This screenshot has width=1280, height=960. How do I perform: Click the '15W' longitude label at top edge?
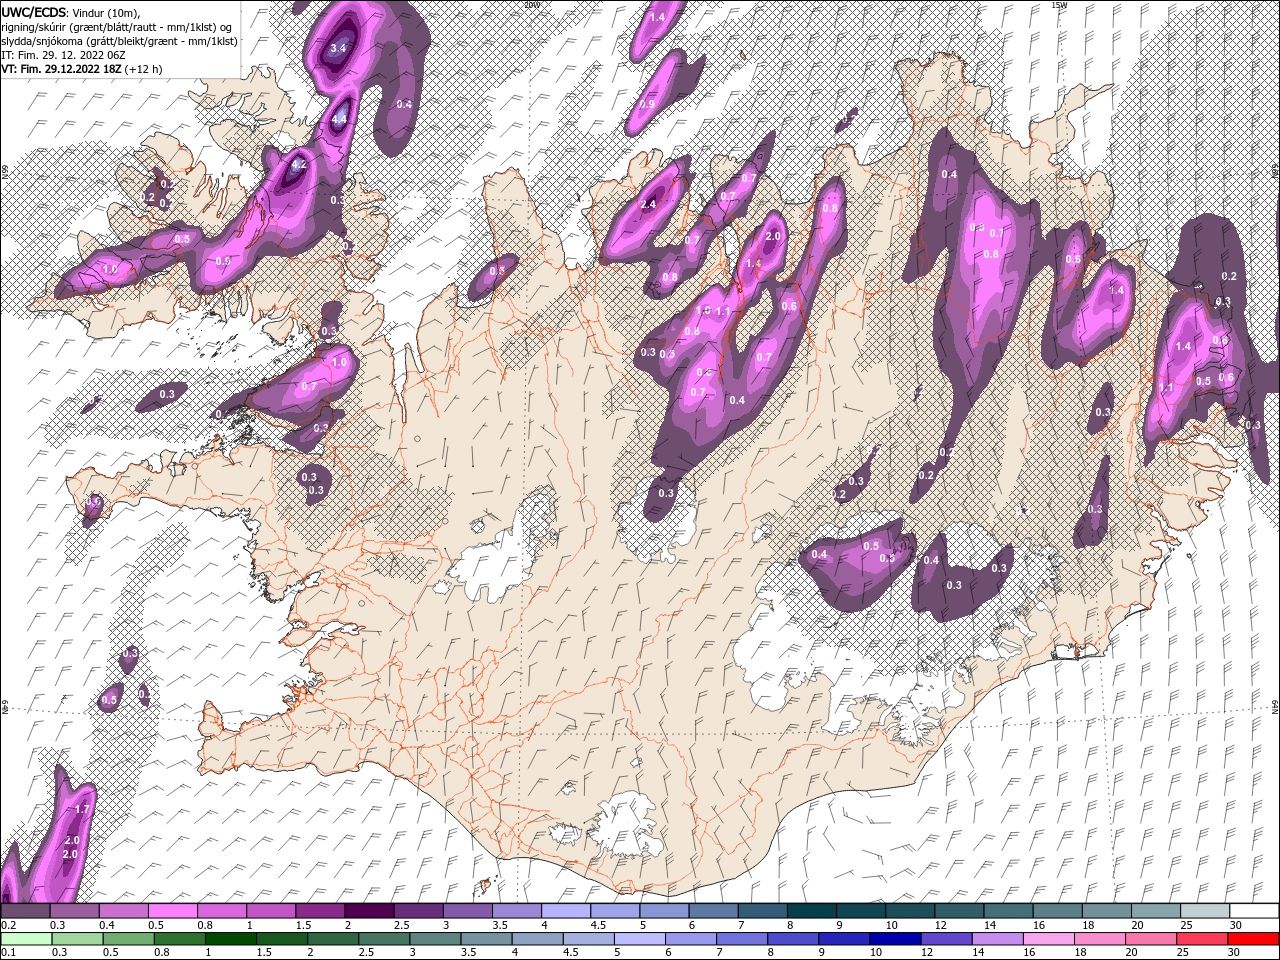[x=1059, y=5]
